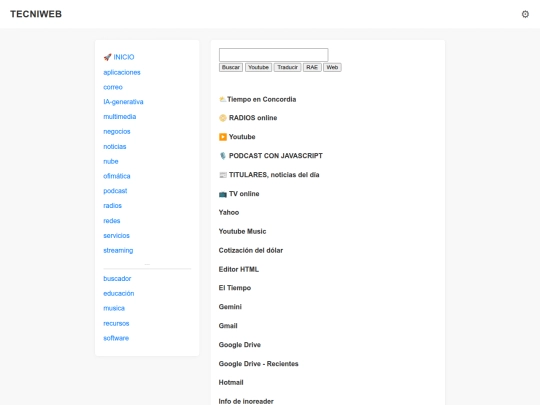Open the educación tag

click(x=119, y=293)
